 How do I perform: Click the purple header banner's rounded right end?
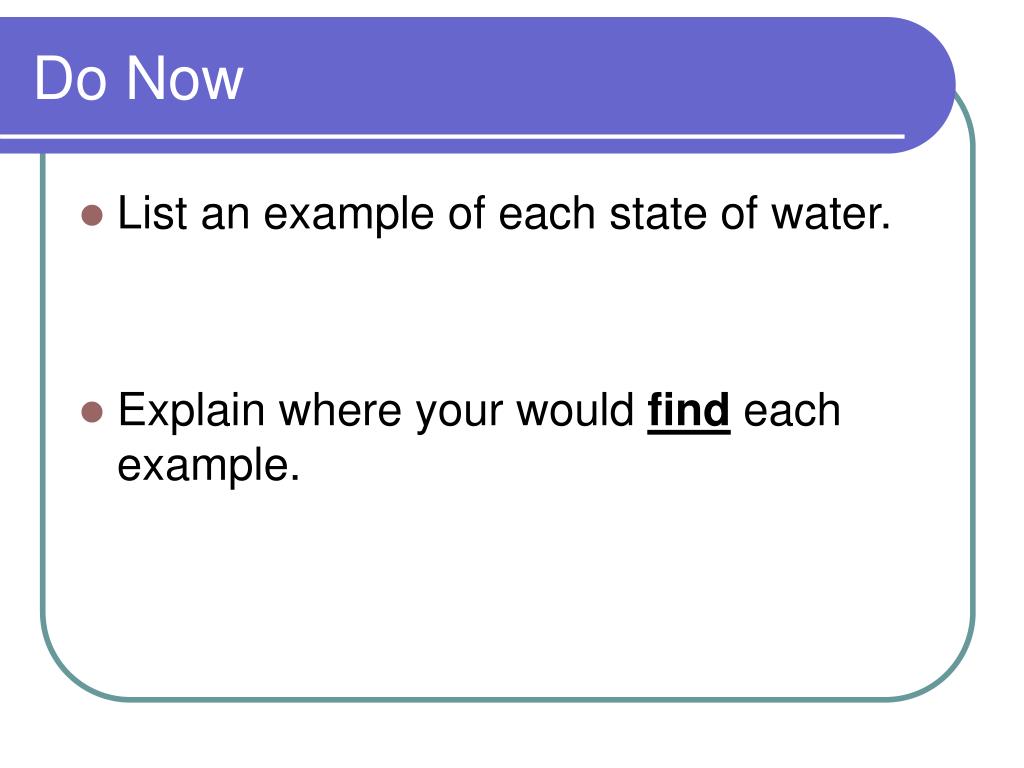pos(921,85)
